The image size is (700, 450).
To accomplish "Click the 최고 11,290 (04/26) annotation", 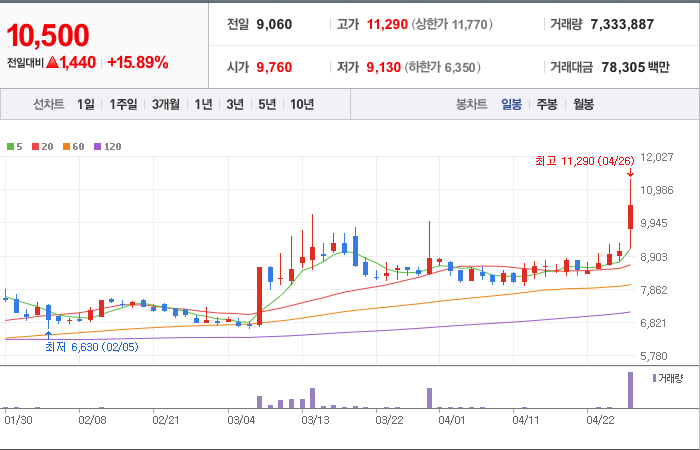I will tap(584, 161).
